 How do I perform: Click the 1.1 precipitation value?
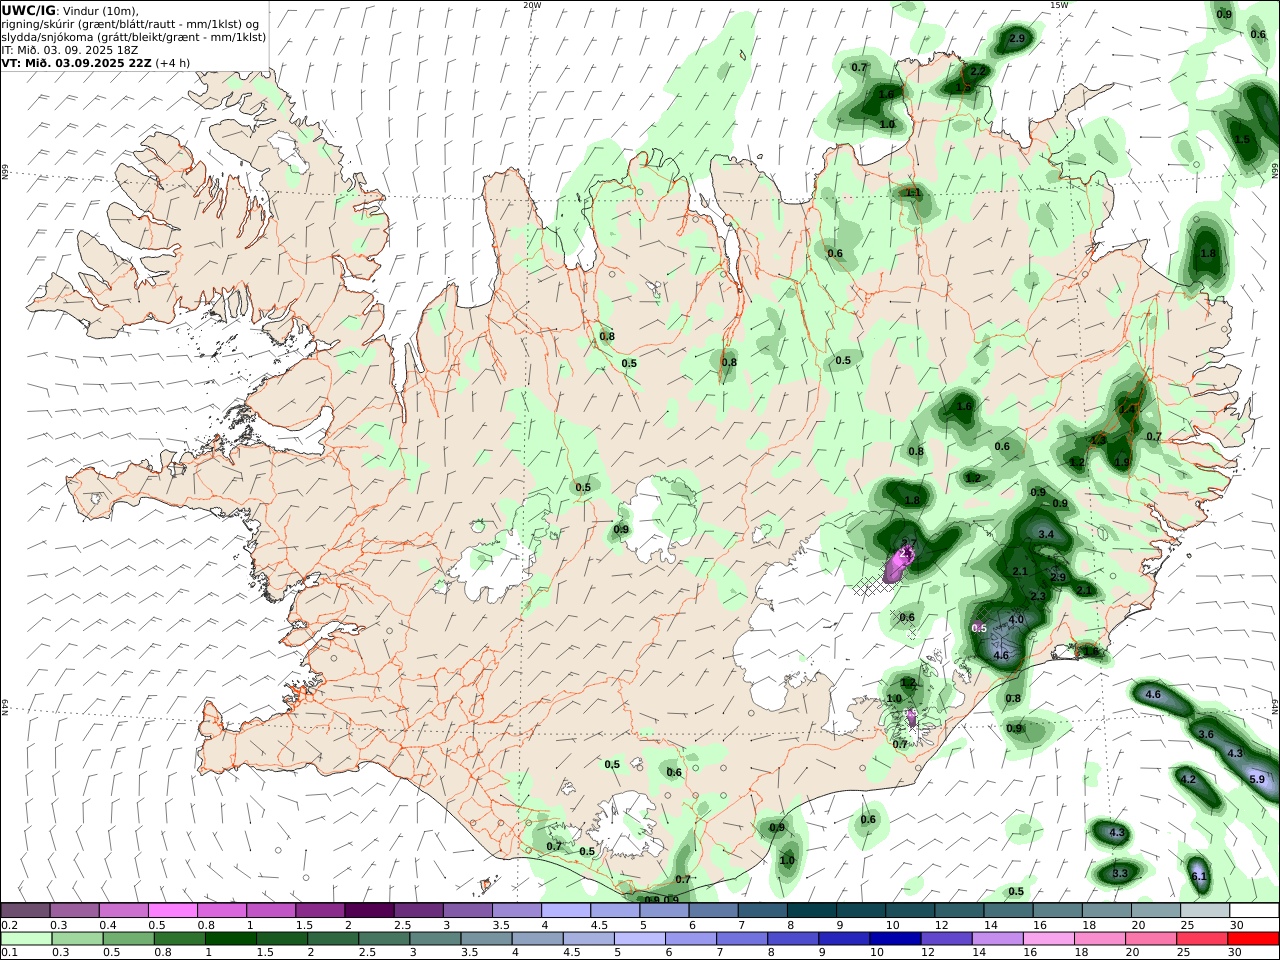[x=913, y=193]
